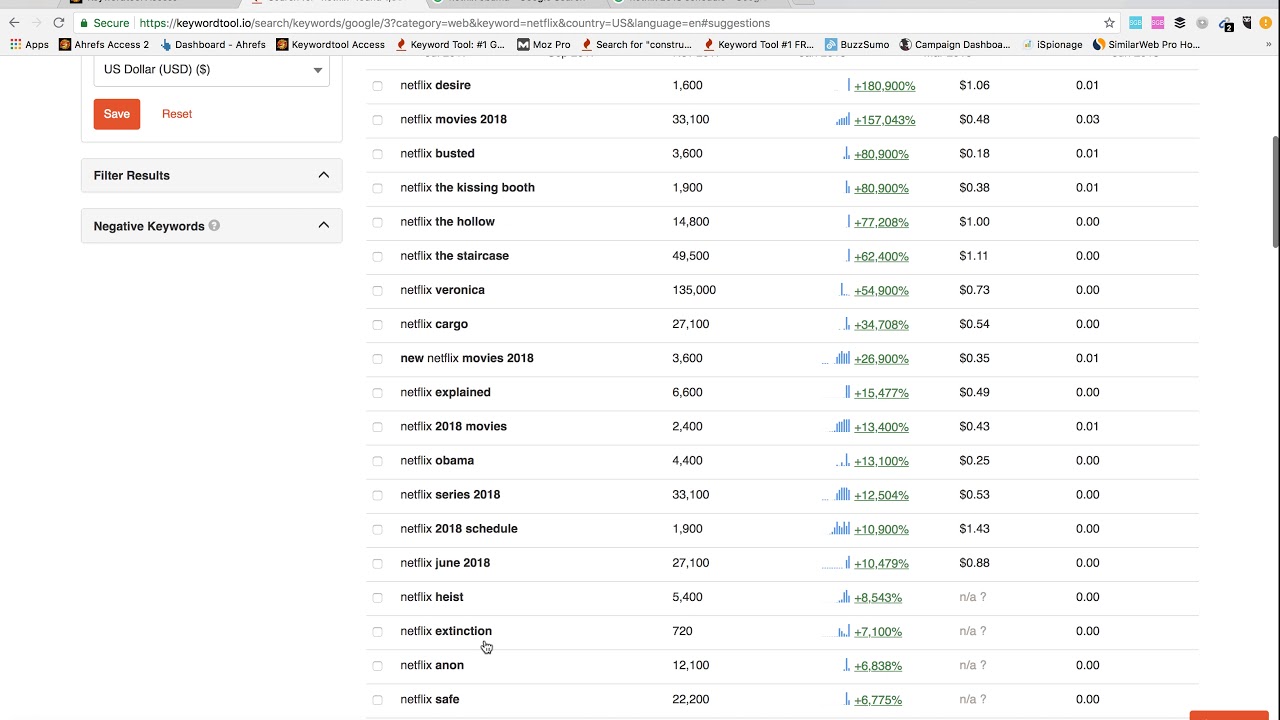The width and height of the screenshot is (1280, 720).
Task: Click the address bar URL field
Action: tap(600, 23)
